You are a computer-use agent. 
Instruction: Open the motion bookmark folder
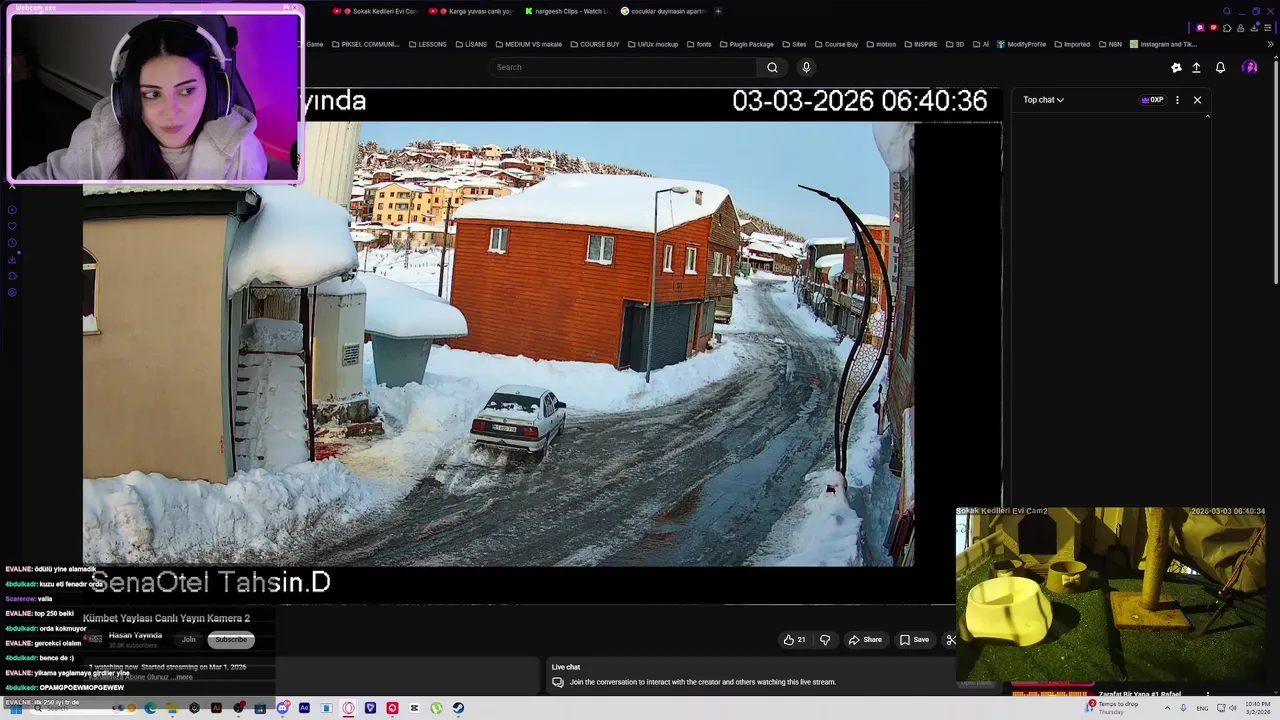(881, 44)
